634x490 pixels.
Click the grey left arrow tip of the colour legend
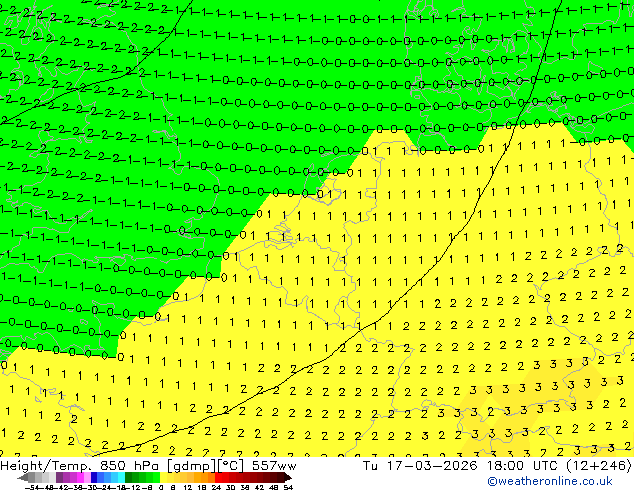(x=23, y=477)
